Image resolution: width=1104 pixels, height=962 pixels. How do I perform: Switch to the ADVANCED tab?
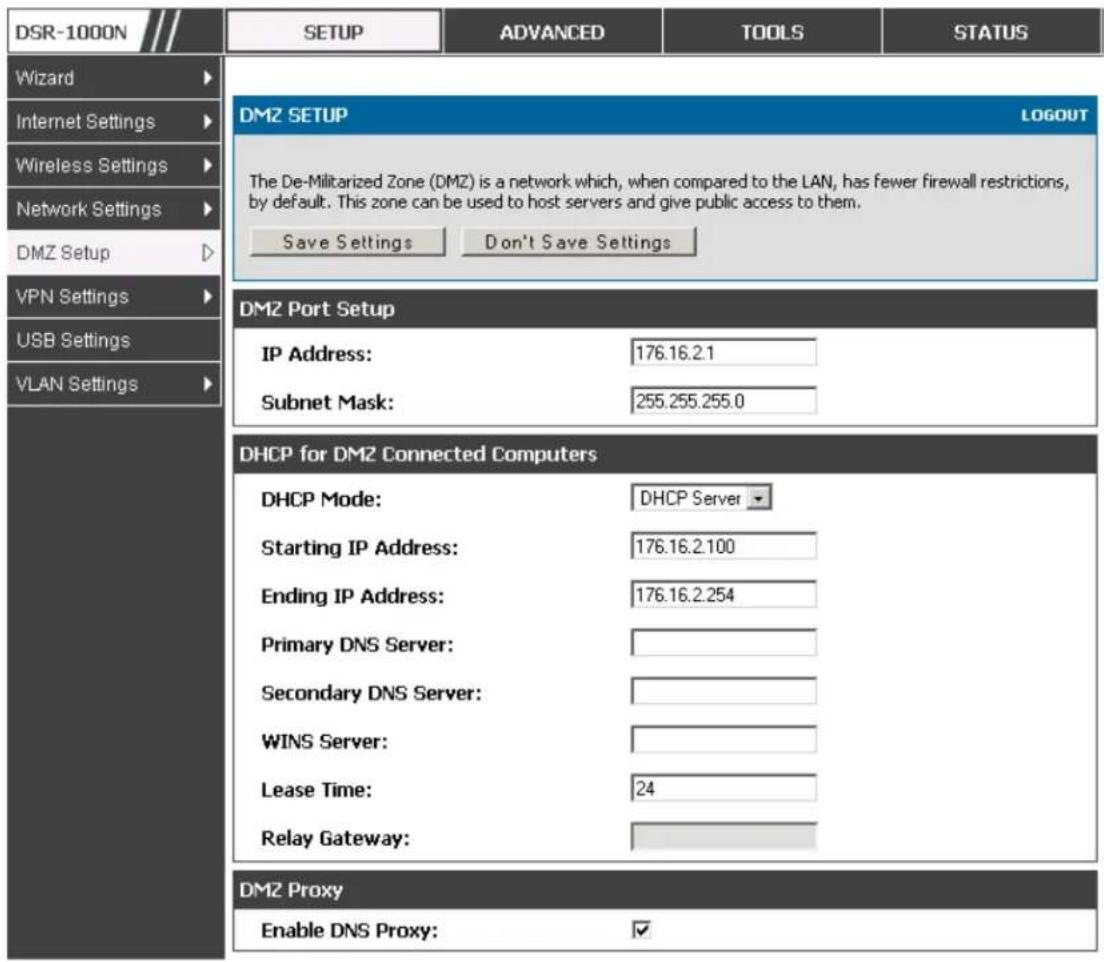pyautogui.click(x=552, y=32)
